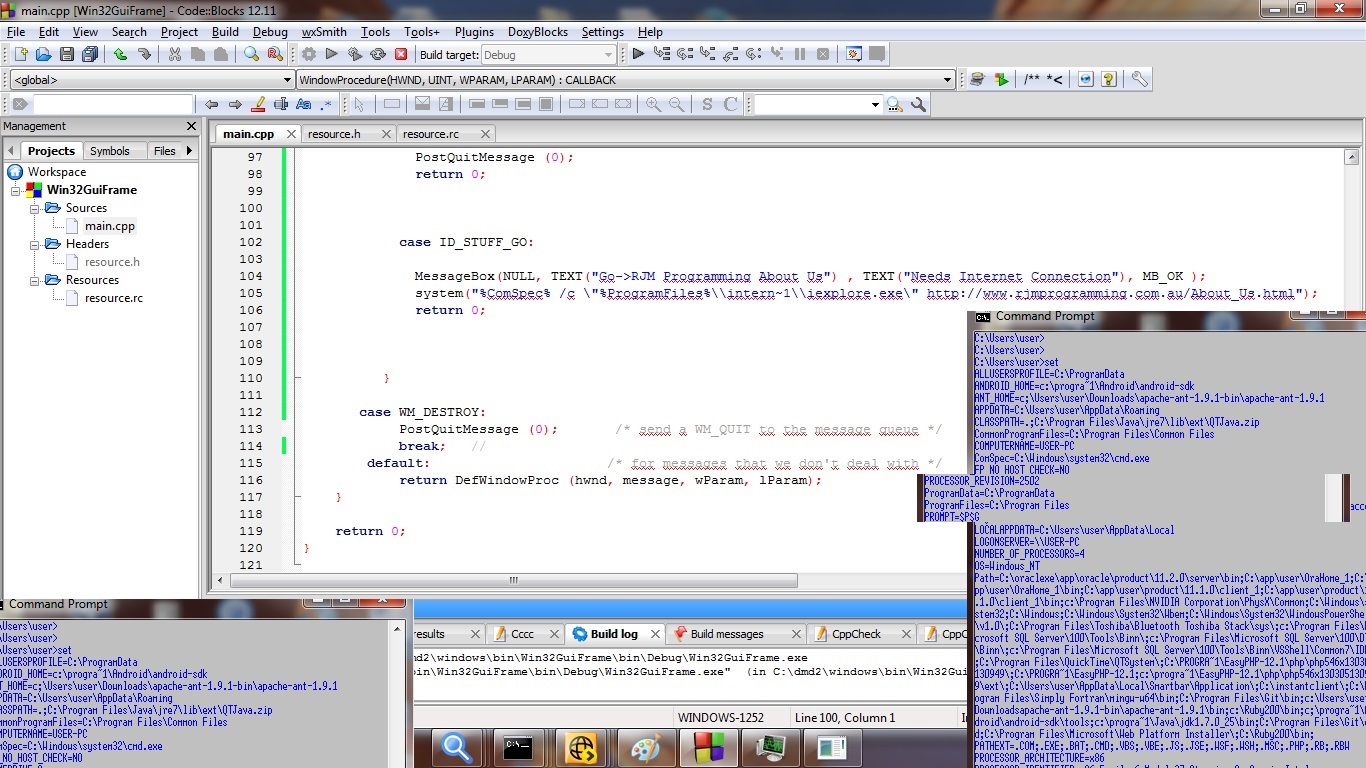Toggle selected-text-only search option
The width and height of the screenshot is (1366, 768).
(281, 104)
